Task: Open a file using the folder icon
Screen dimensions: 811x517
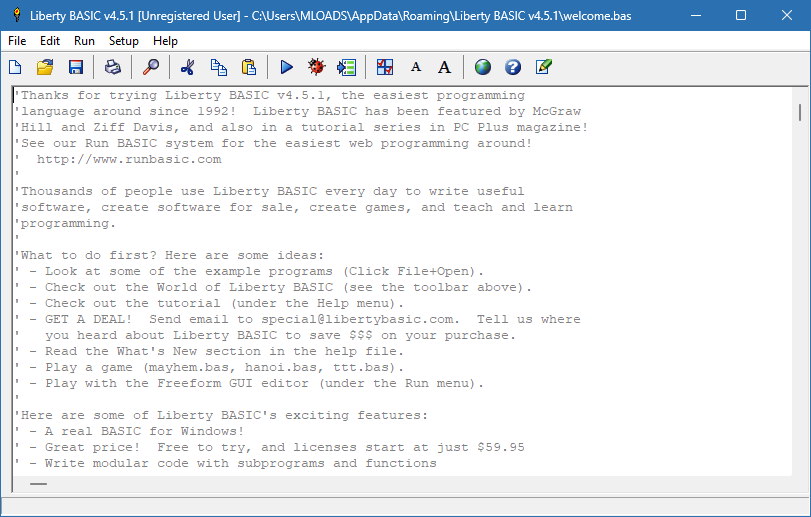Action: point(46,67)
